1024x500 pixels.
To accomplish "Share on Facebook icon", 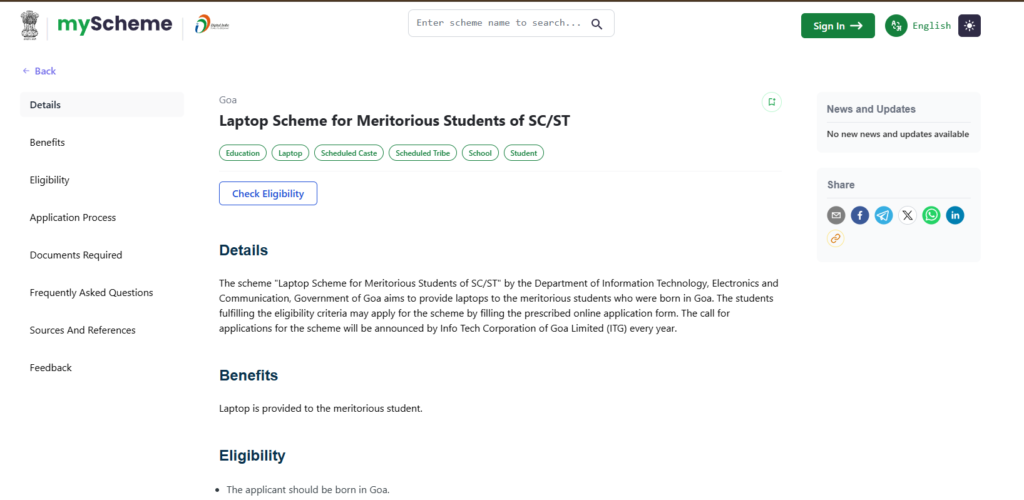I will [x=860, y=215].
